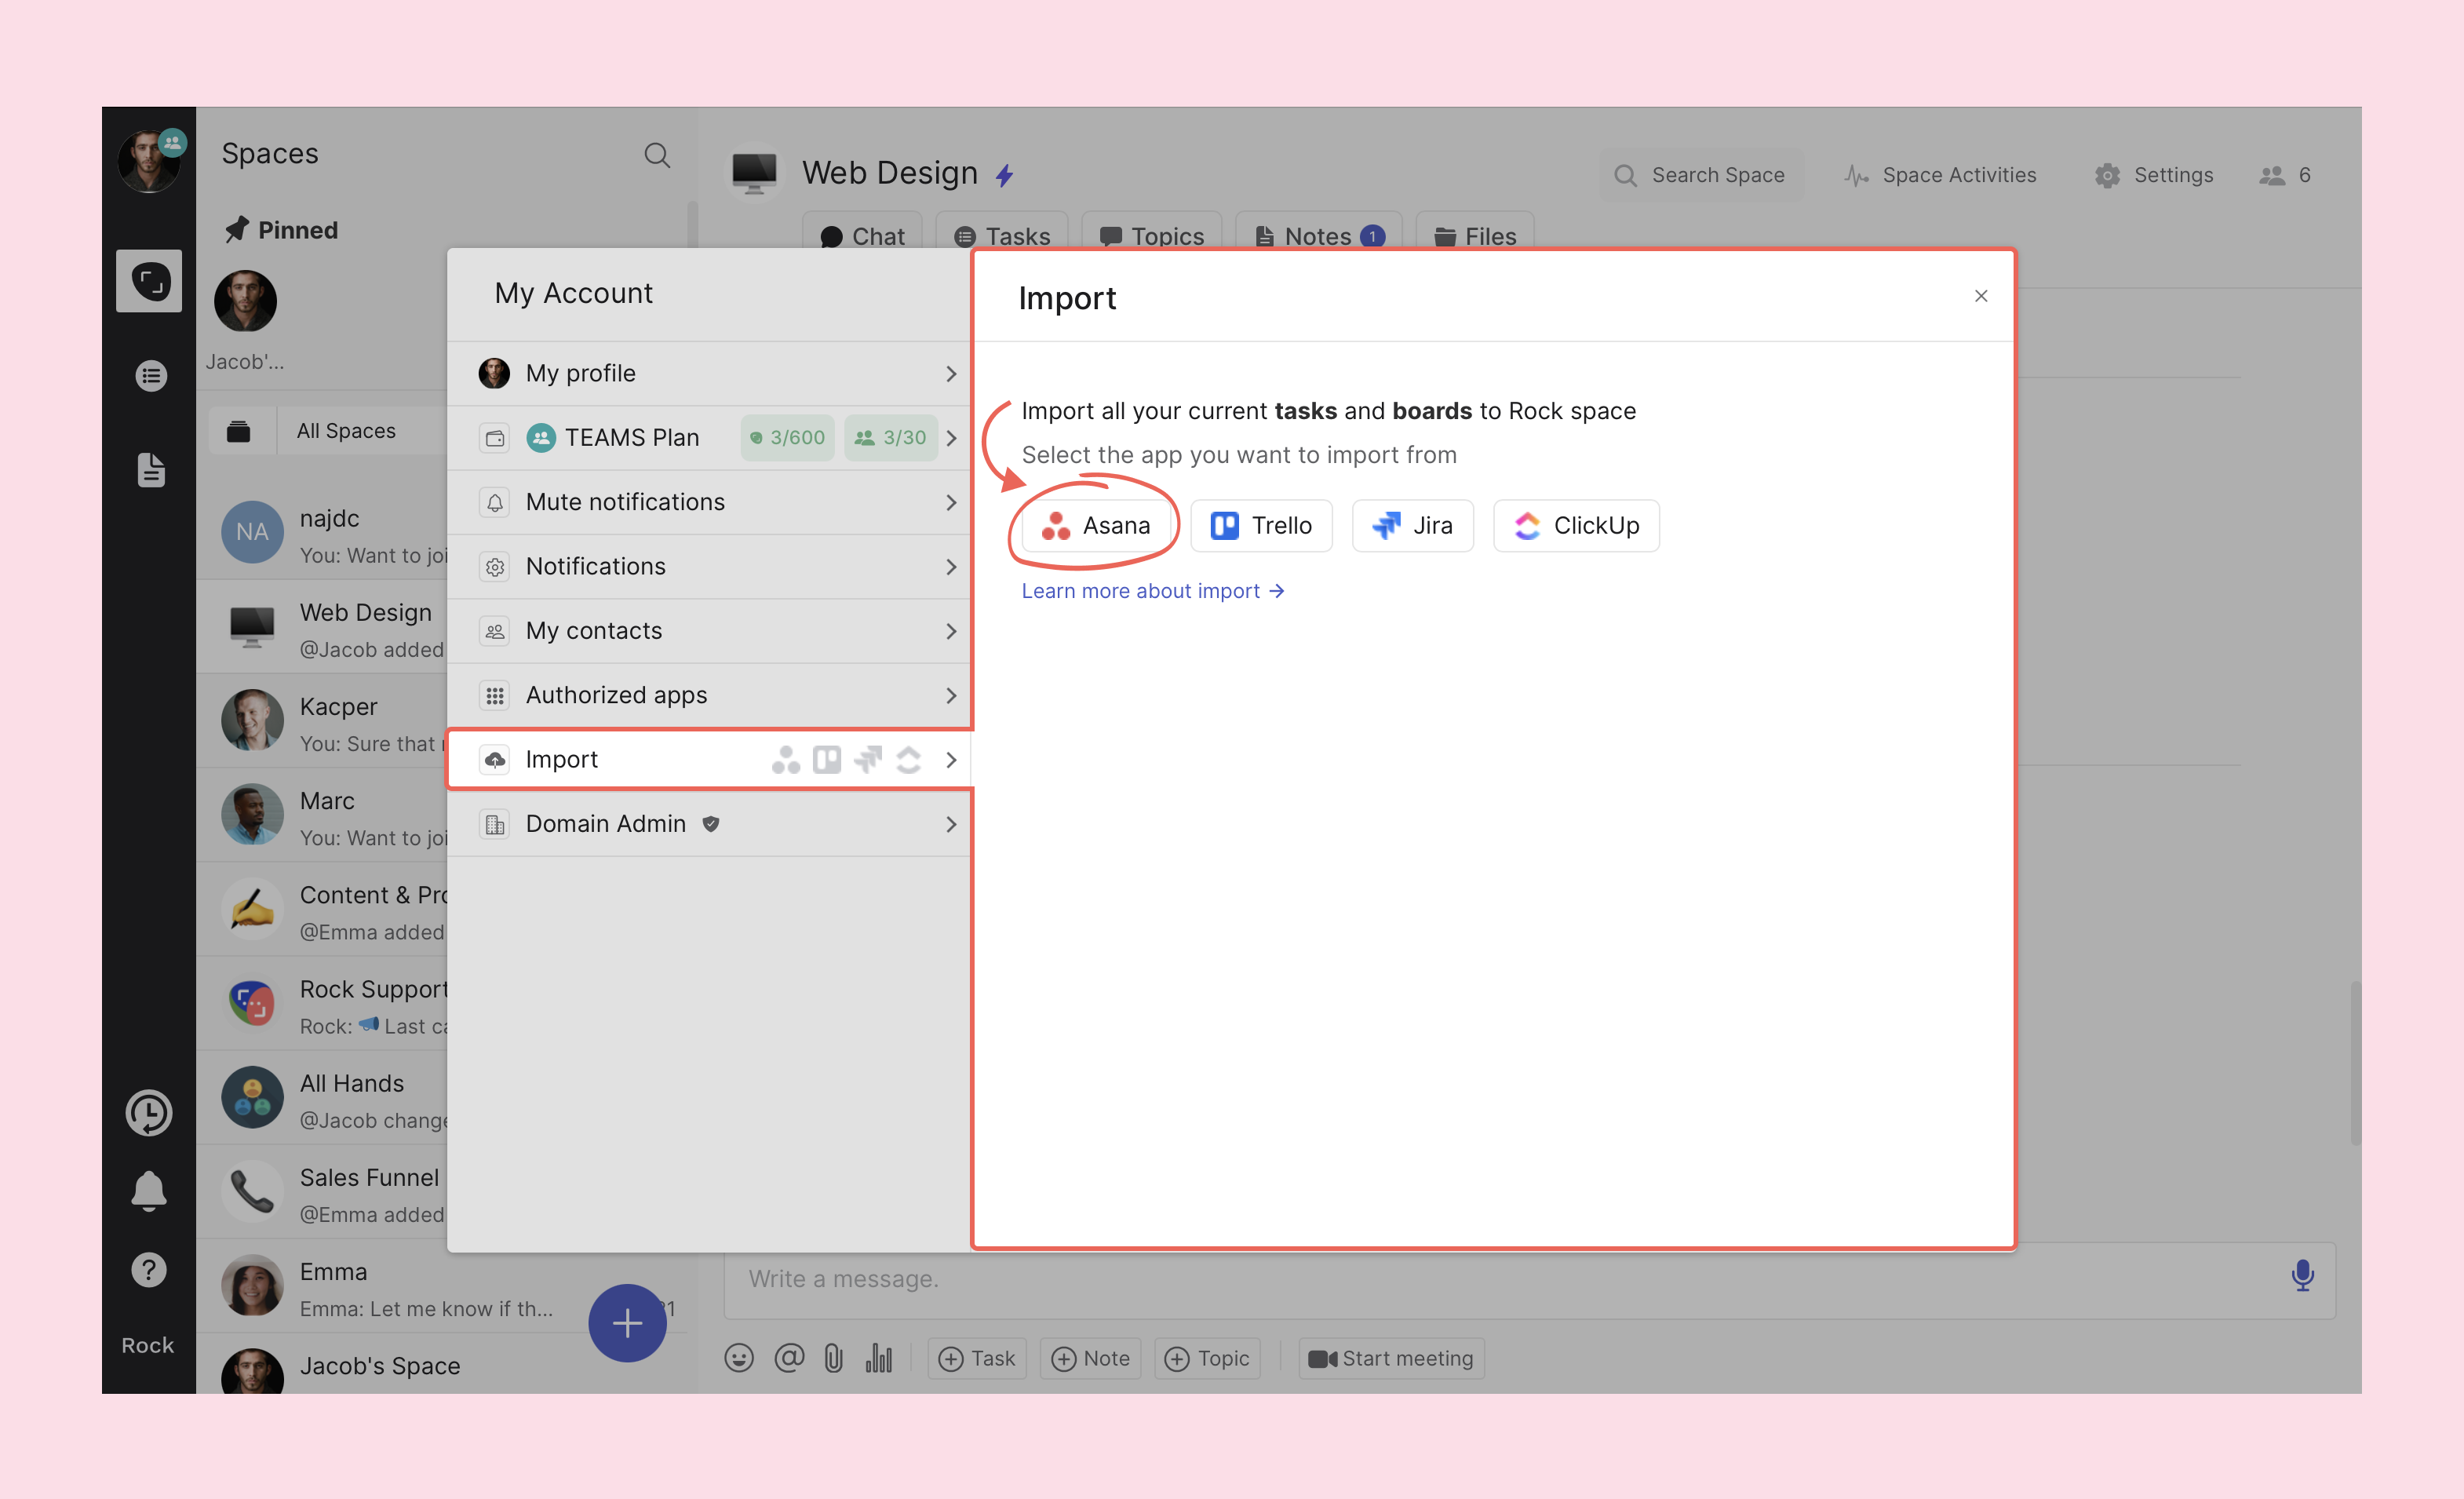Open the emoji picker icon

739,1358
